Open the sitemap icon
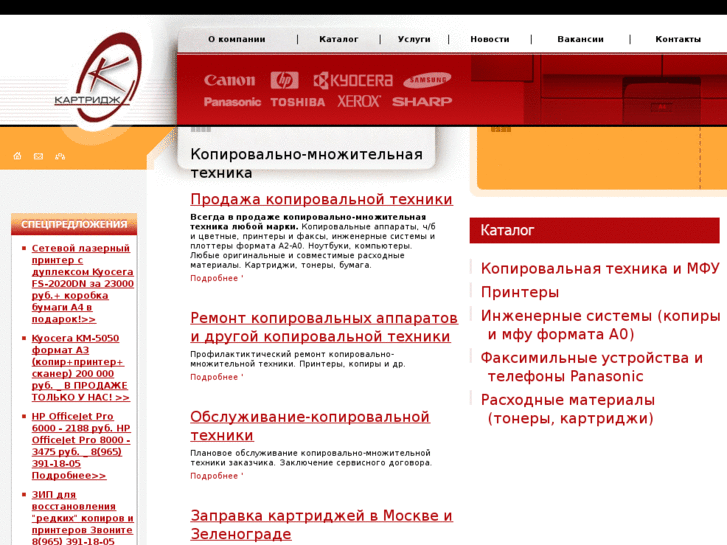This screenshot has height=545, width=727. coord(60,156)
